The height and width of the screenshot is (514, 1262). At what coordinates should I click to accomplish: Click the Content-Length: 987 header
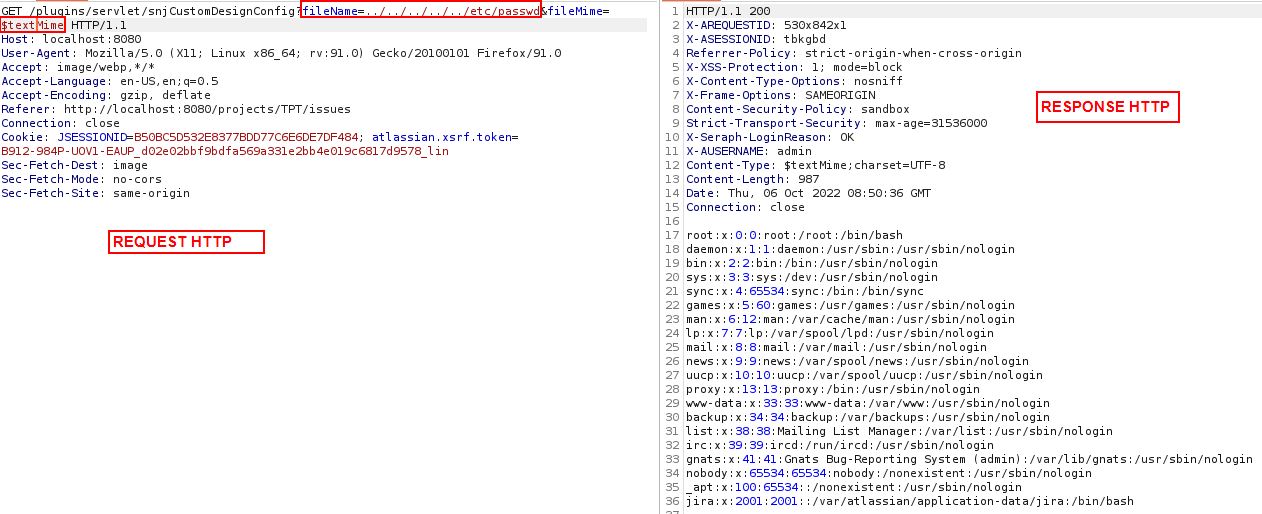[x=753, y=179]
